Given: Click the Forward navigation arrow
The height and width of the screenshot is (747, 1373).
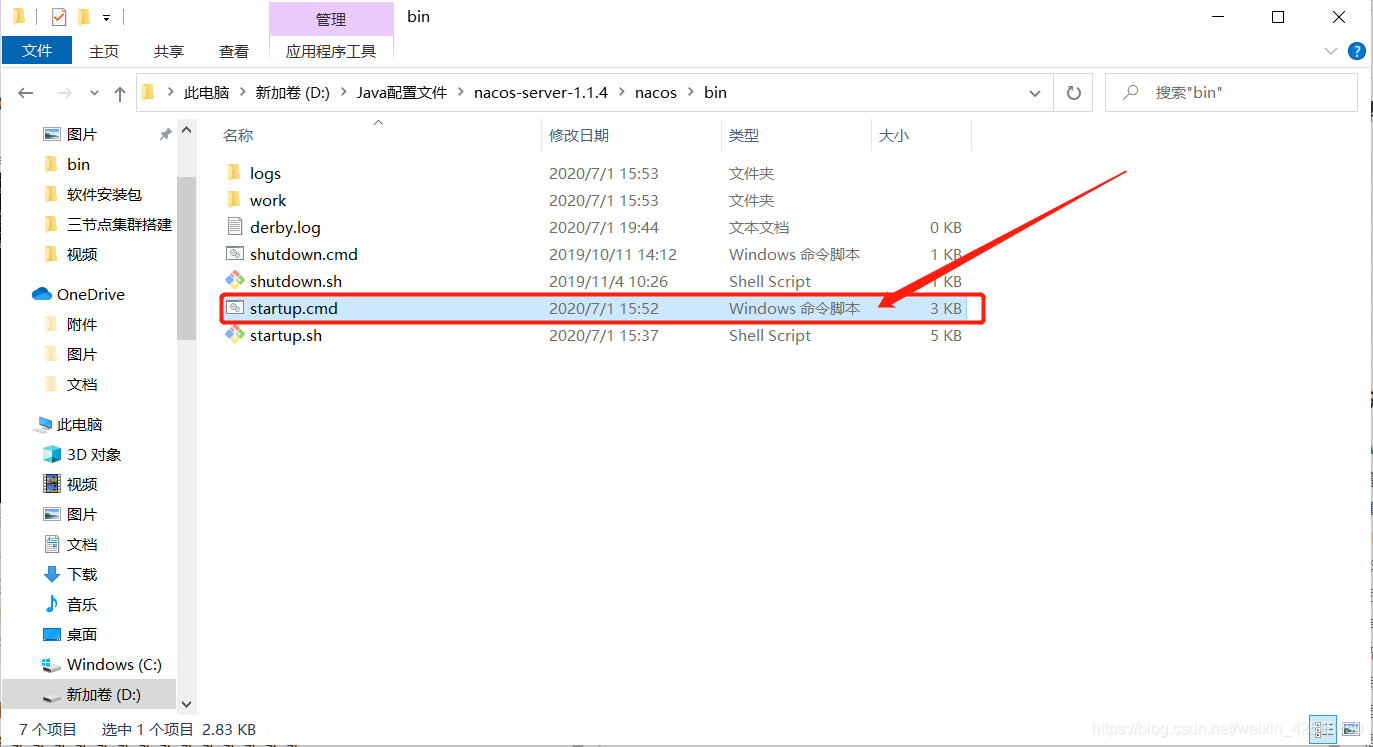Looking at the screenshot, I should point(64,93).
